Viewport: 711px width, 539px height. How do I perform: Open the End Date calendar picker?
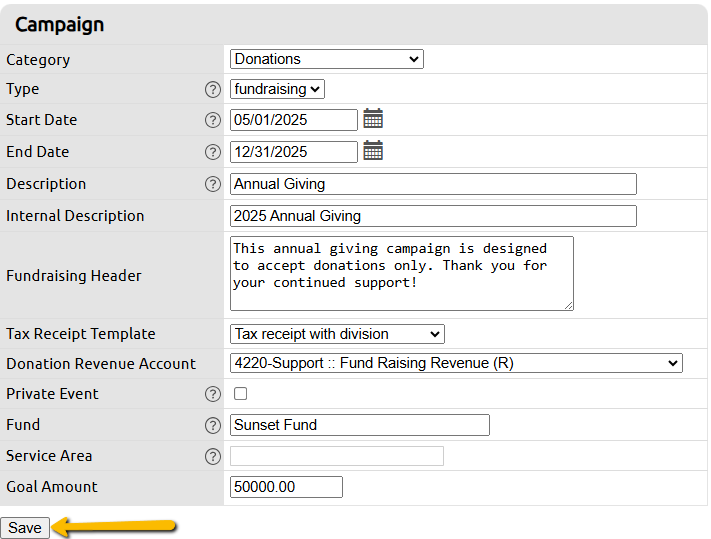[x=373, y=151]
